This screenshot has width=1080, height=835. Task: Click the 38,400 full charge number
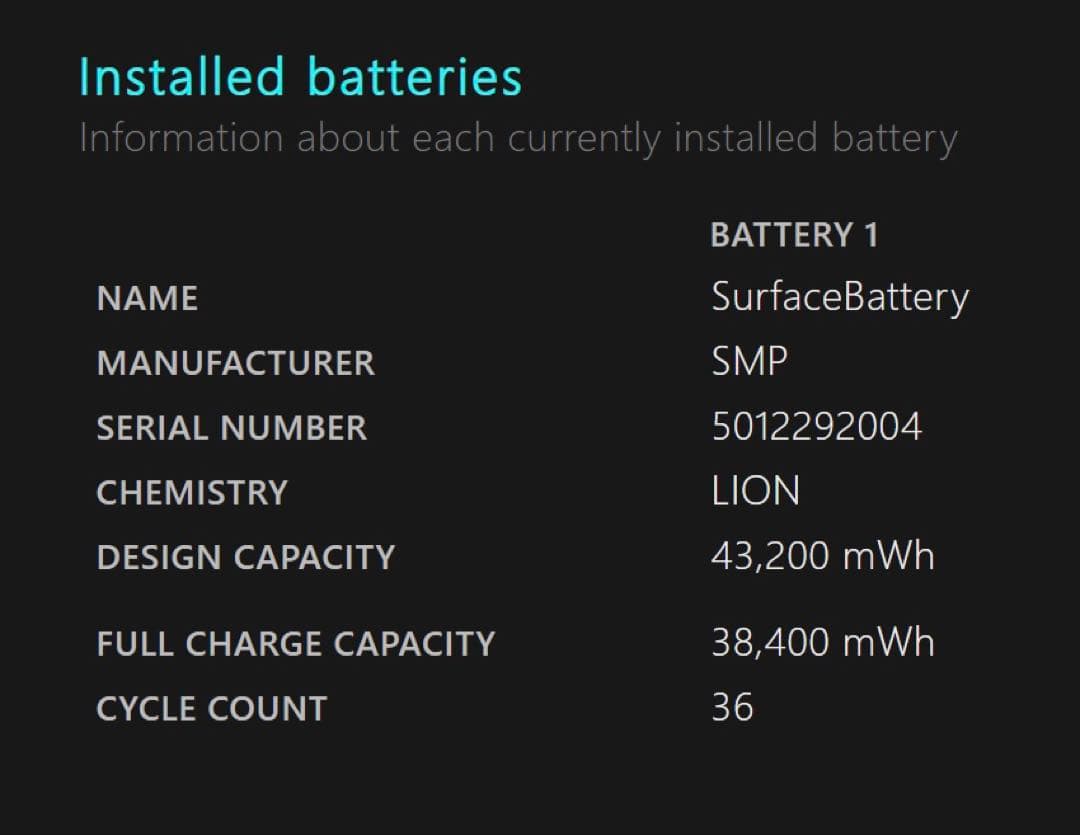pos(770,642)
